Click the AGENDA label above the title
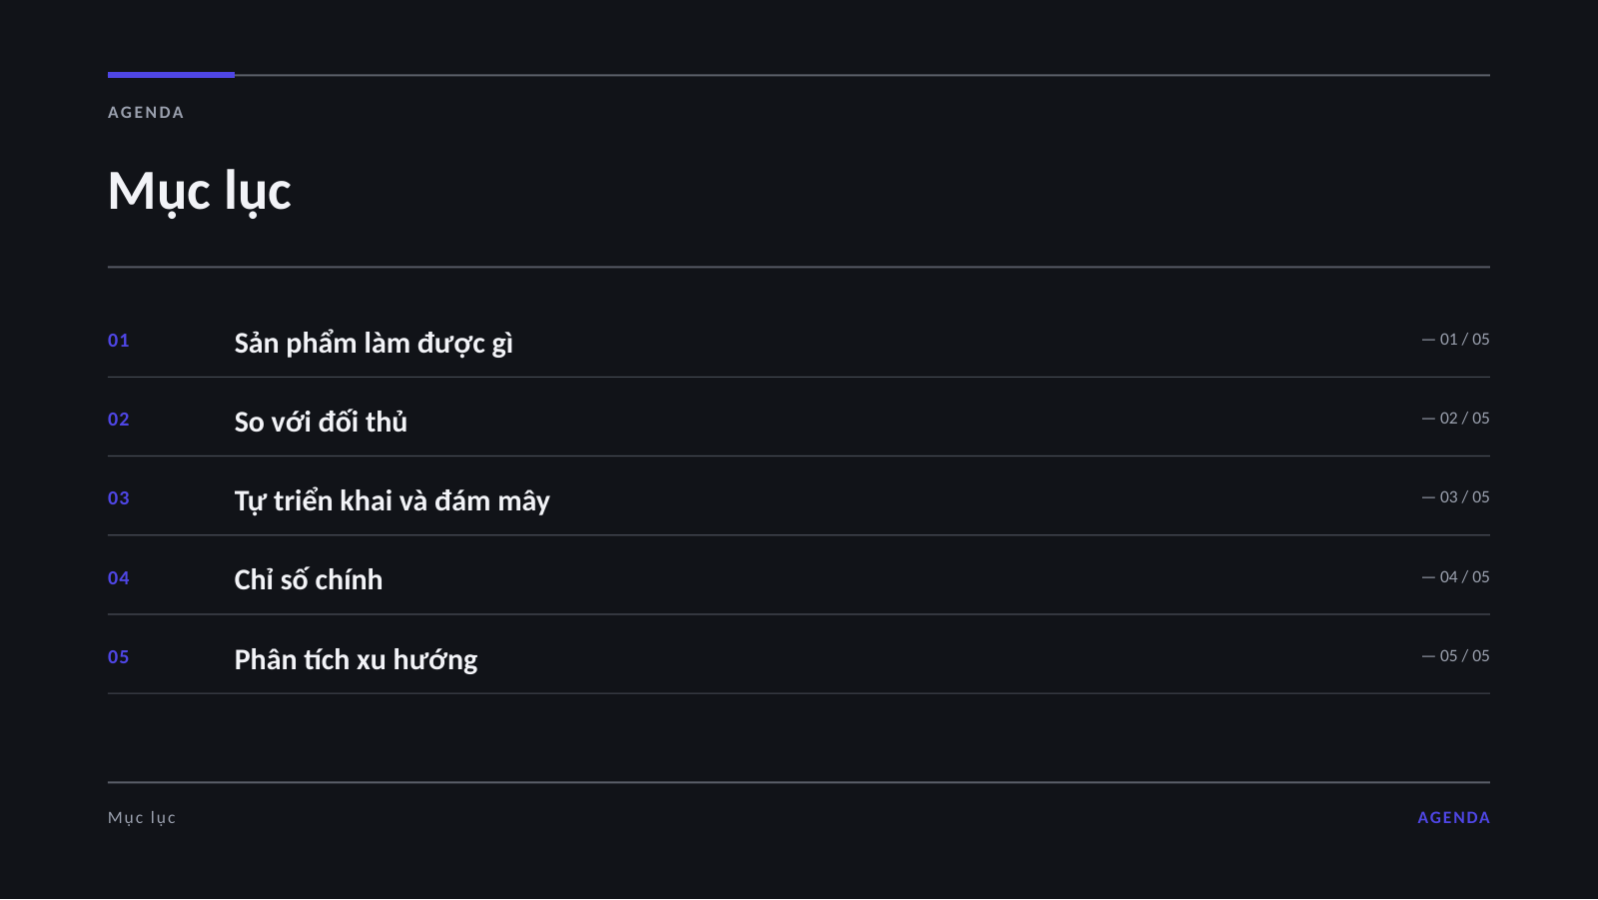 146,112
